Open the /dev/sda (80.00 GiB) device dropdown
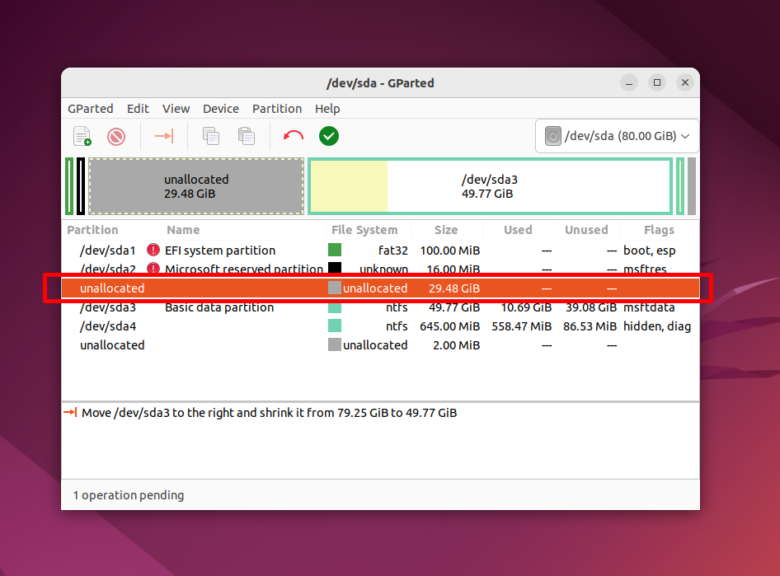This screenshot has height=576, width=780. (x=617, y=136)
